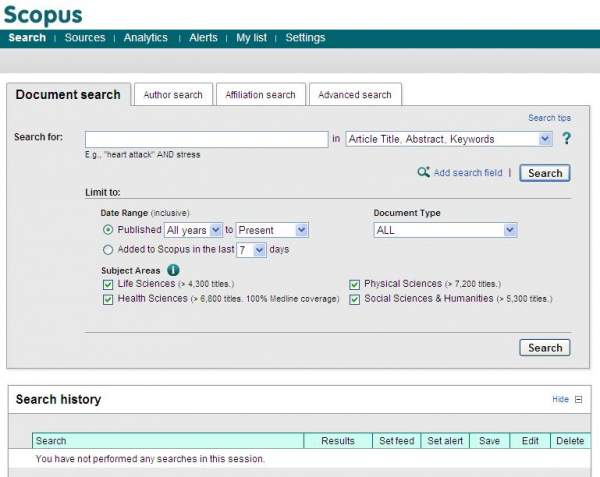Open the Subject Areas info icon

click(173, 270)
